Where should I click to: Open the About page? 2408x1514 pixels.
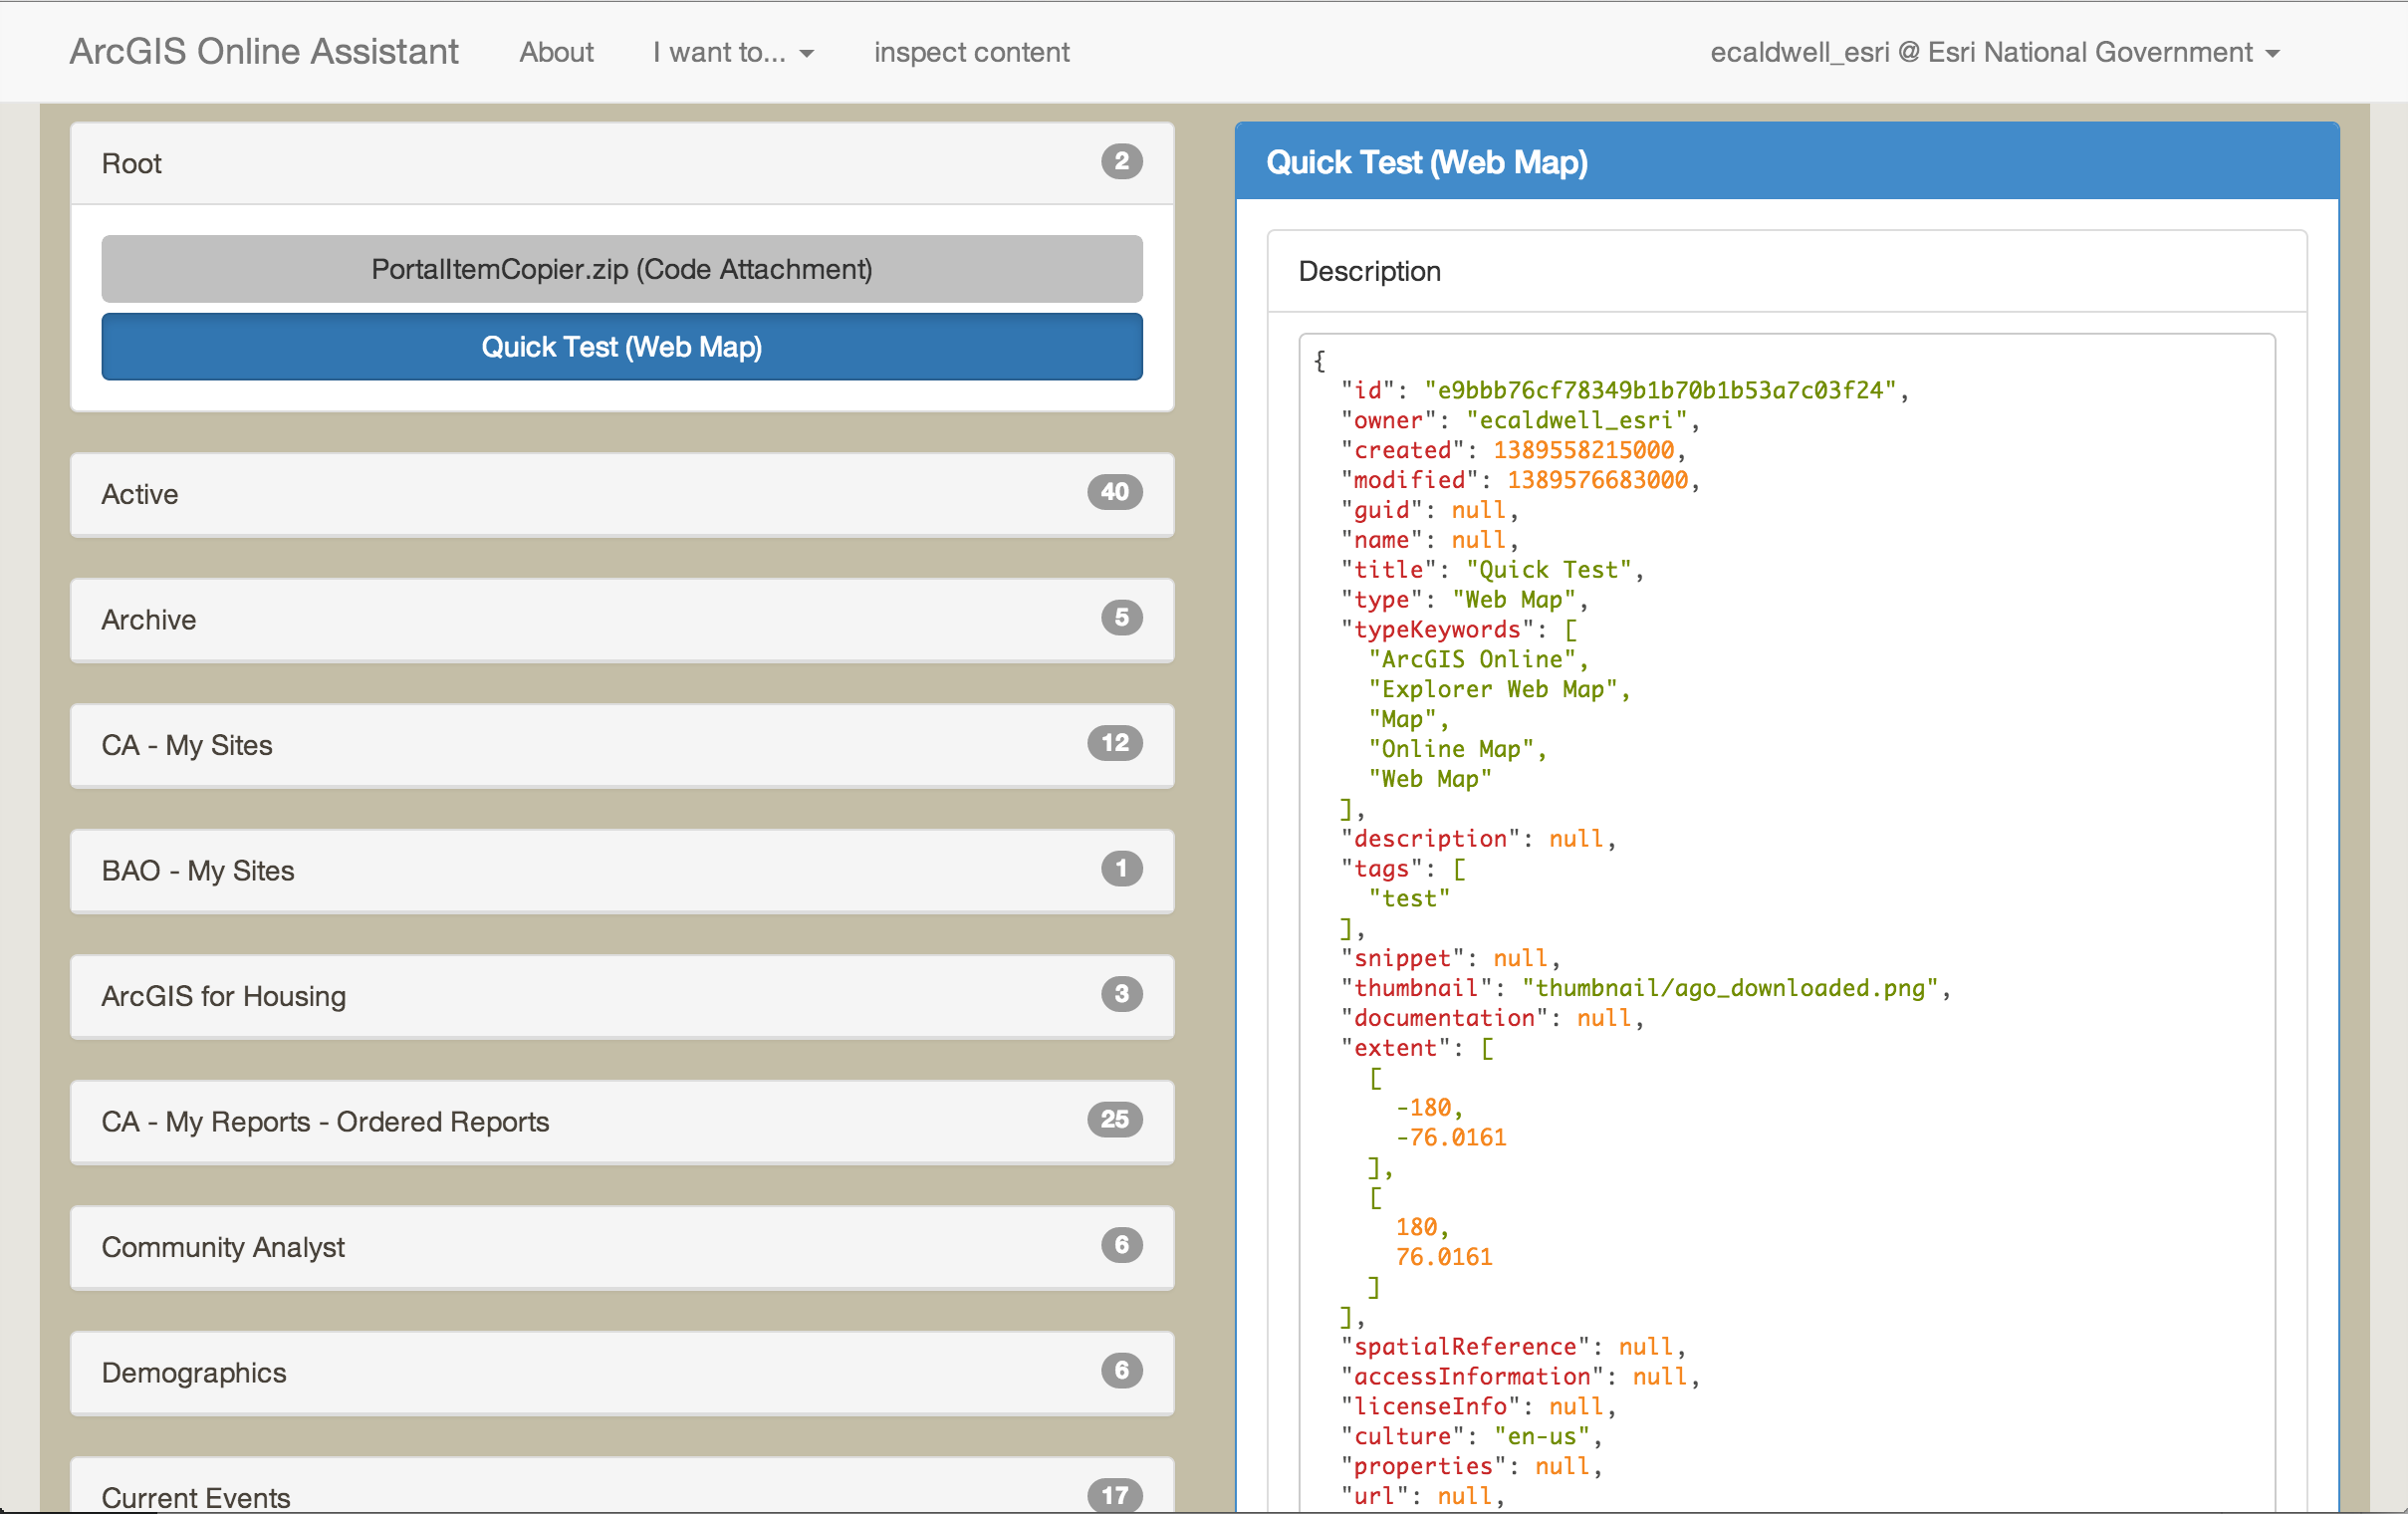(x=556, y=52)
